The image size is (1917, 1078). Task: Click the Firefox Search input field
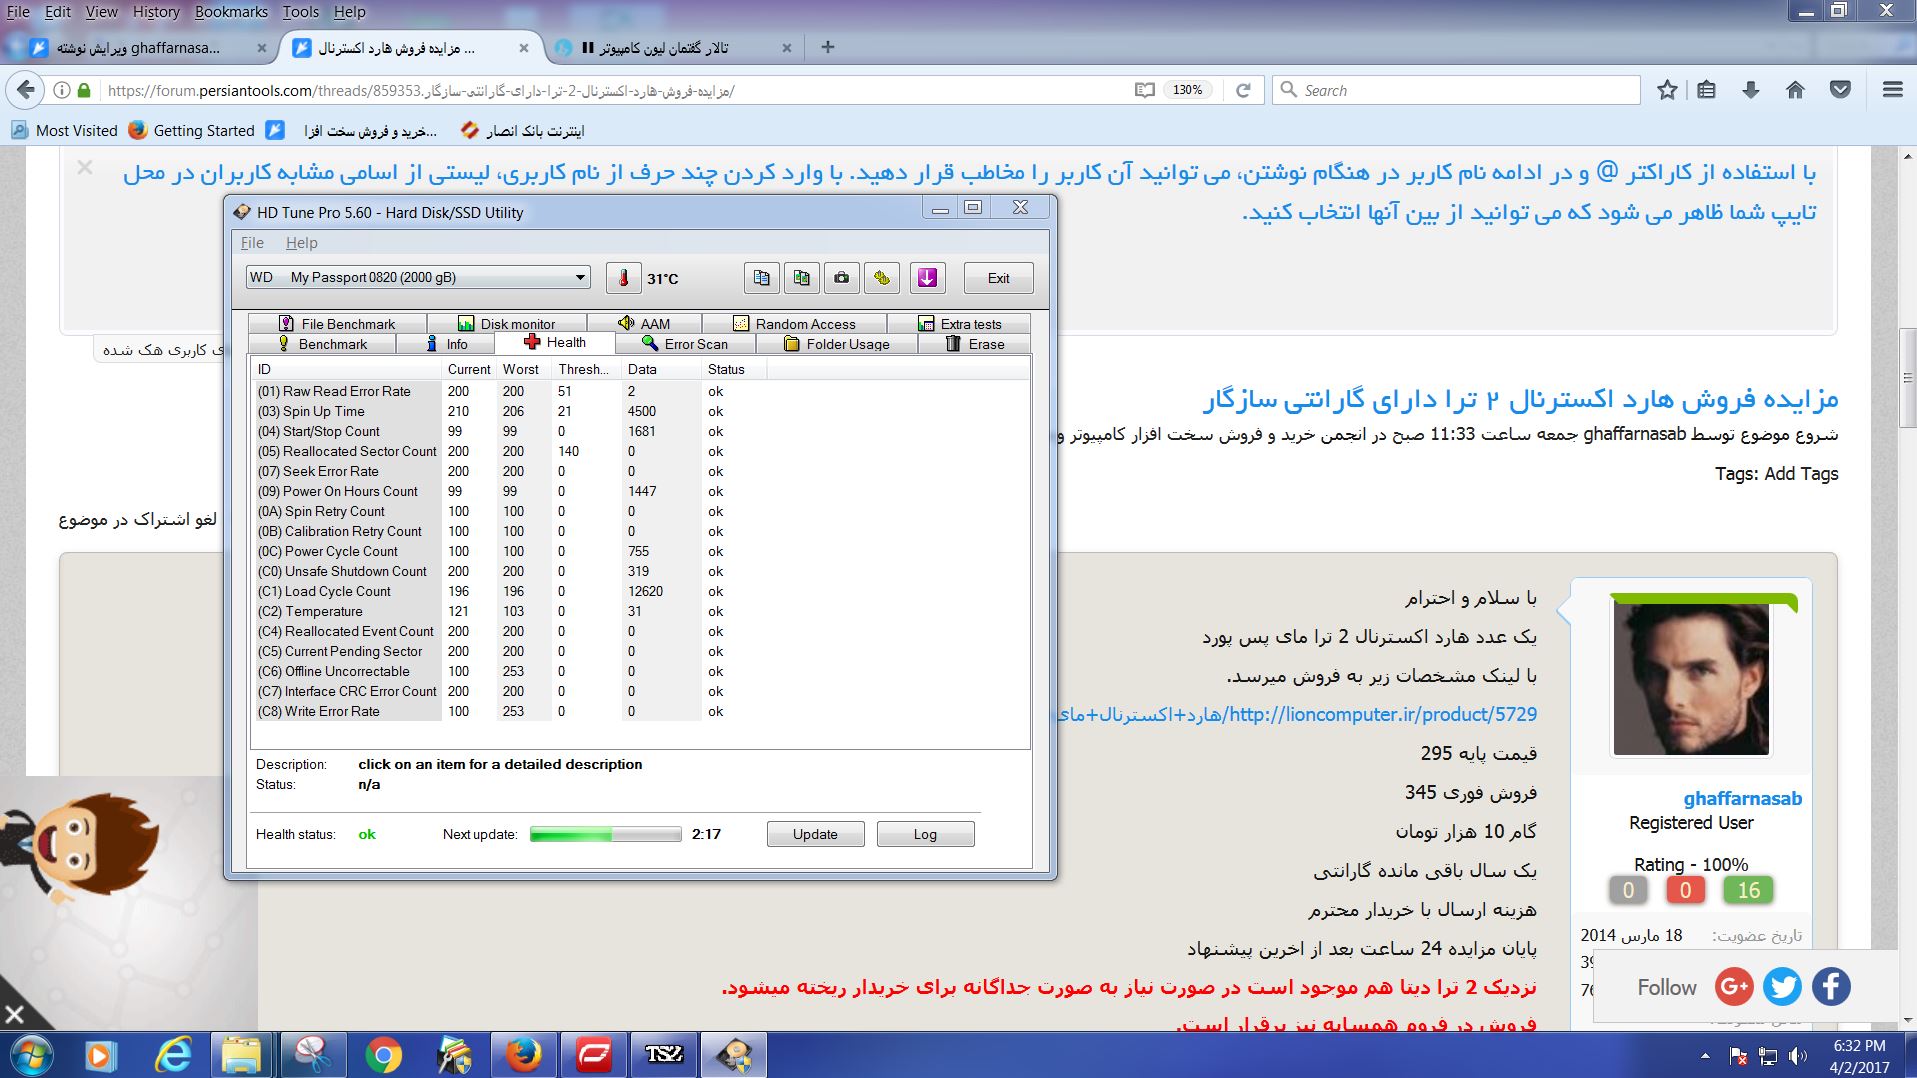tap(1456, 90)
